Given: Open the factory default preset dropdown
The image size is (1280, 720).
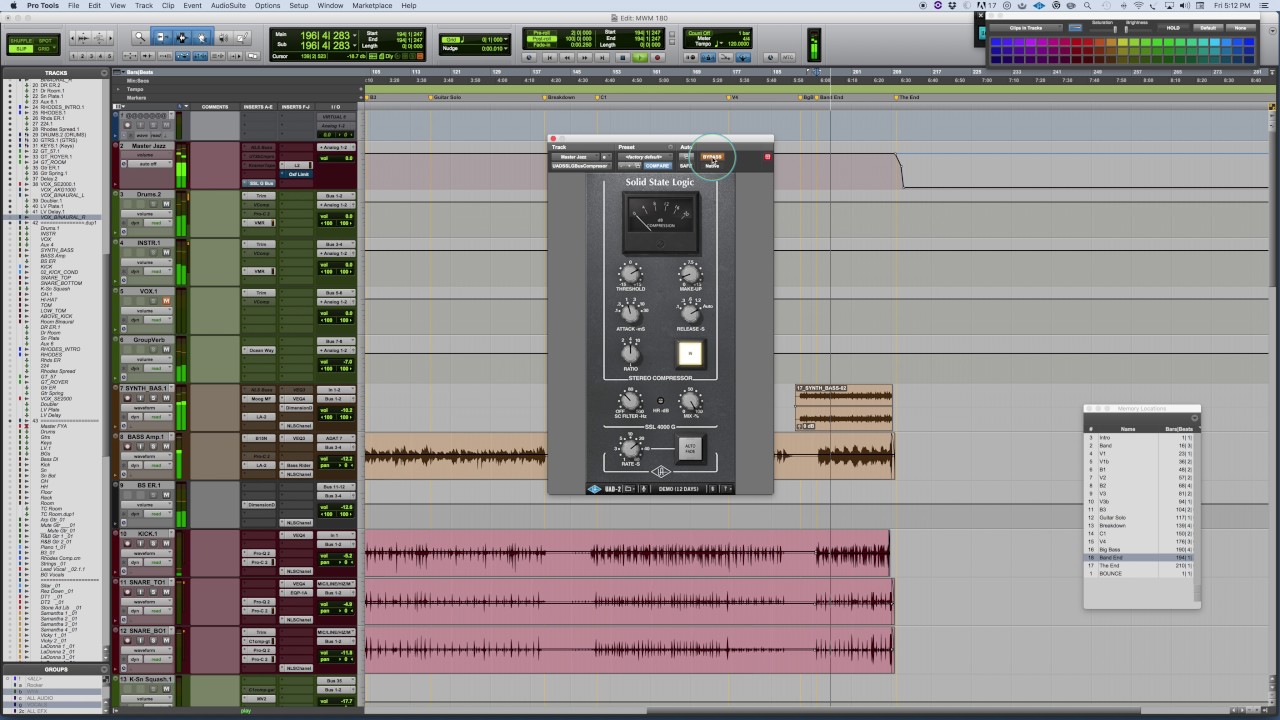Looking at the screenshot, I should (645, 157).
